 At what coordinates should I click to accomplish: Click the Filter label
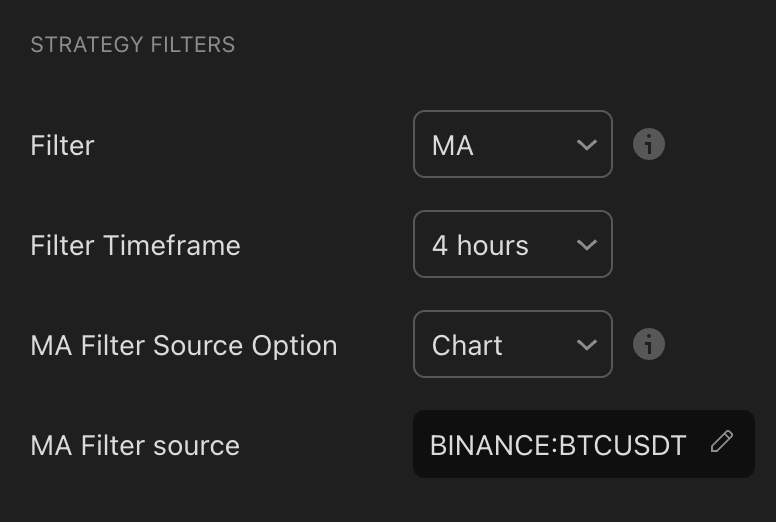click(x=62, y=145)
